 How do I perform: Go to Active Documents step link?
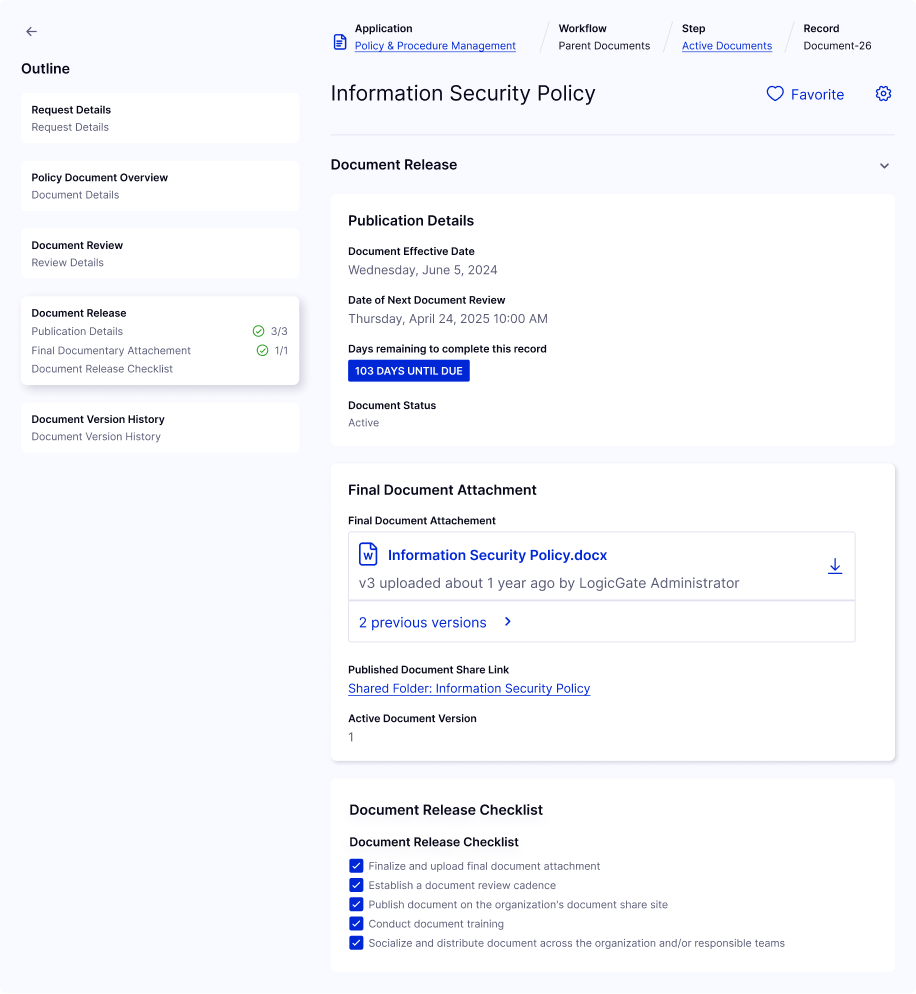726,46
